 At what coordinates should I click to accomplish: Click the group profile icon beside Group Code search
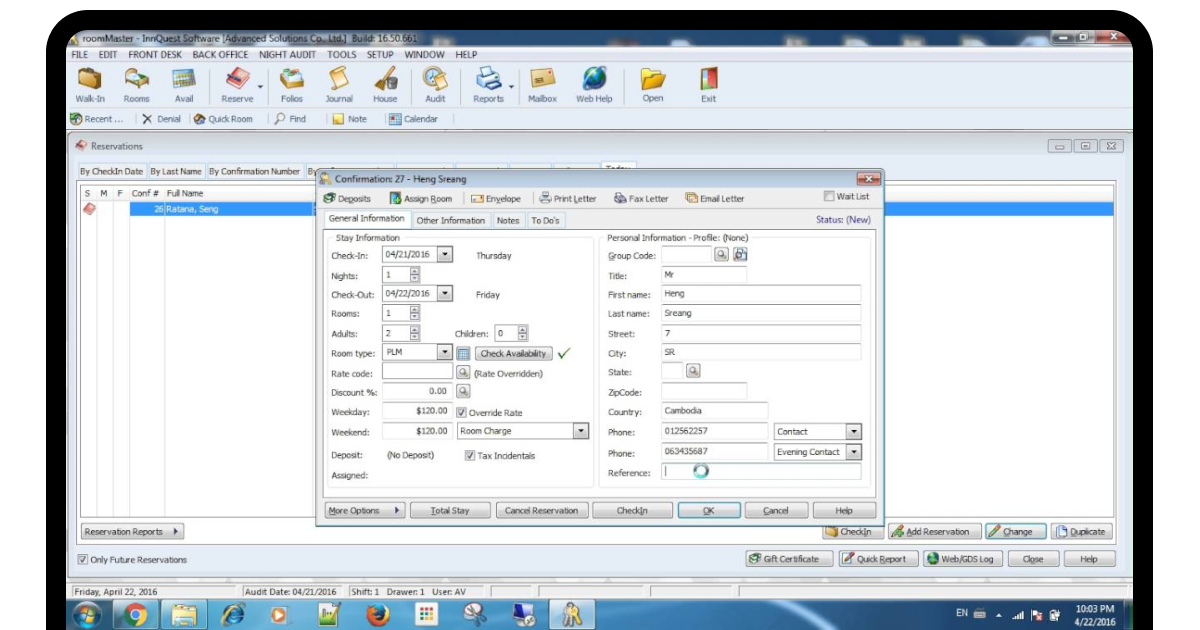[x=740, y=255]
